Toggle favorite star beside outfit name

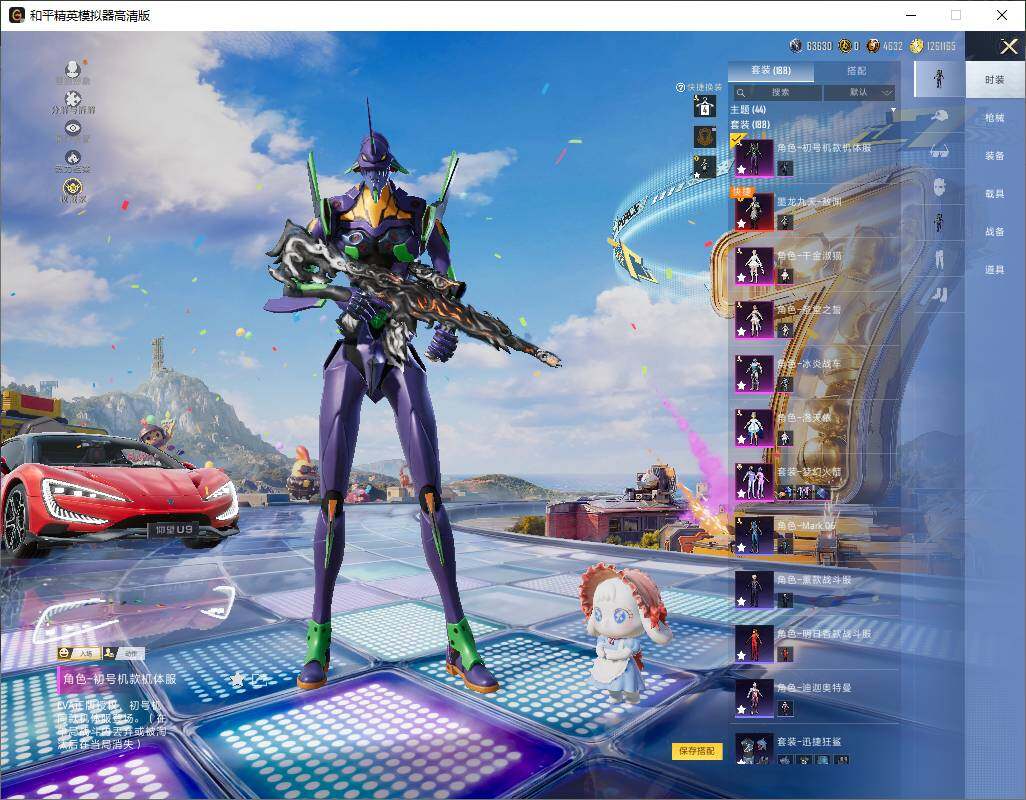(237, 679)
